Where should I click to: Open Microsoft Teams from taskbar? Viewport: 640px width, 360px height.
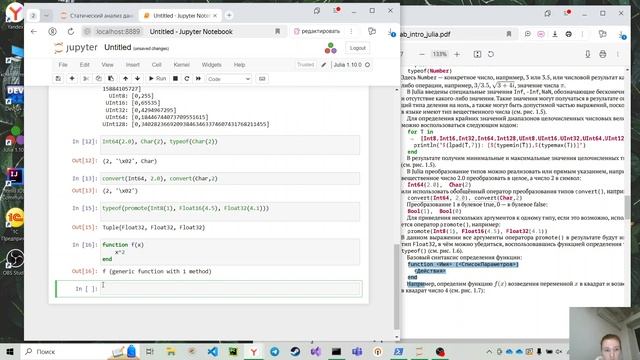[357, 351]
